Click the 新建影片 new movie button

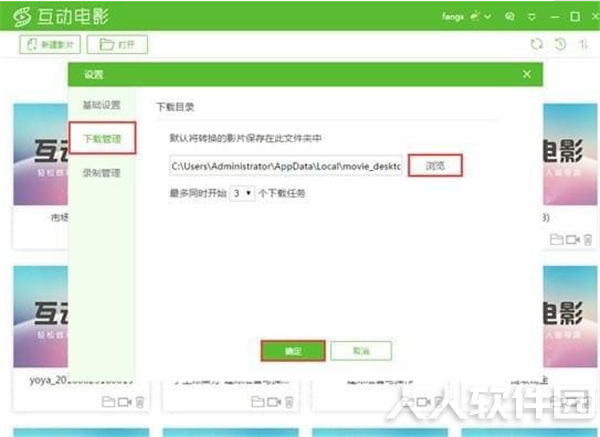(x=50, y=44)
